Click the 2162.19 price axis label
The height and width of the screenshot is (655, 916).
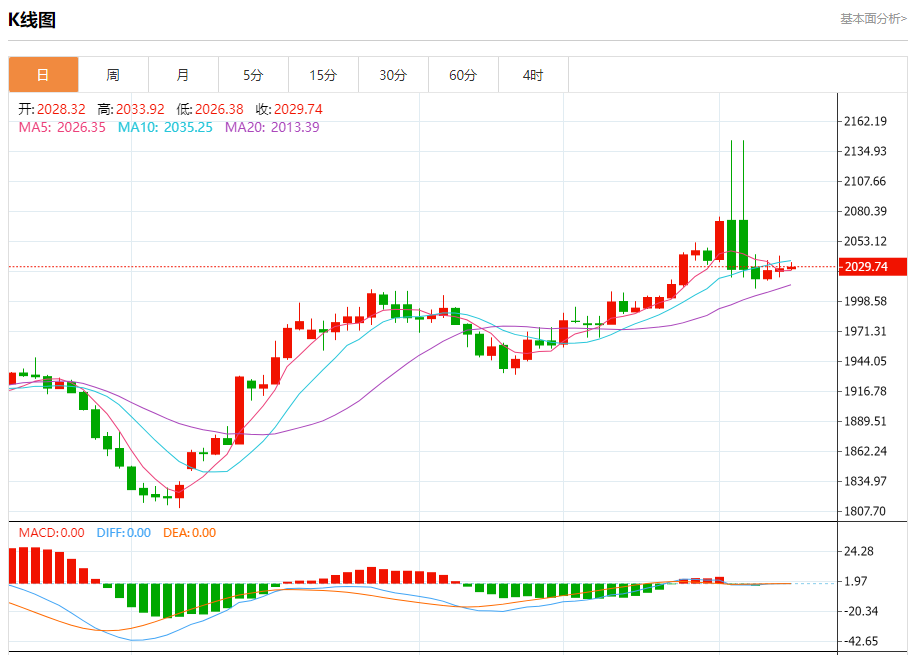click(865, 122)
